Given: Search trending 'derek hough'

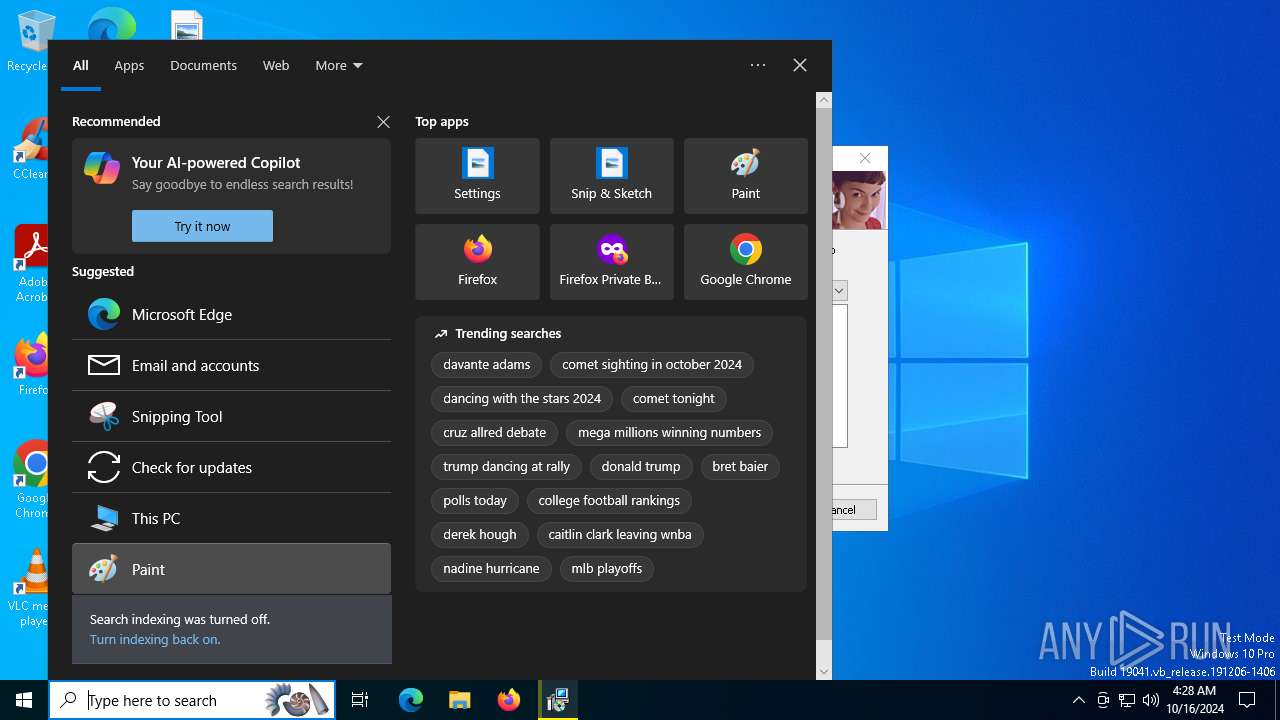Looking at the screenshot, I should [x=480, y=535].
